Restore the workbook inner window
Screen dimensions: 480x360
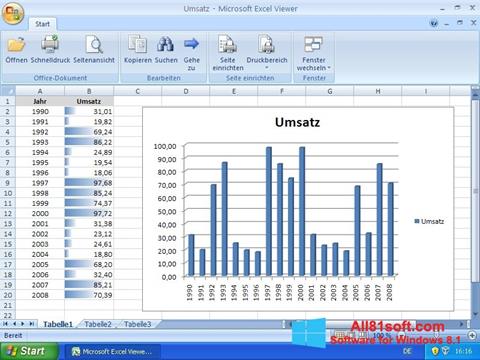click(x=460, y=23)
